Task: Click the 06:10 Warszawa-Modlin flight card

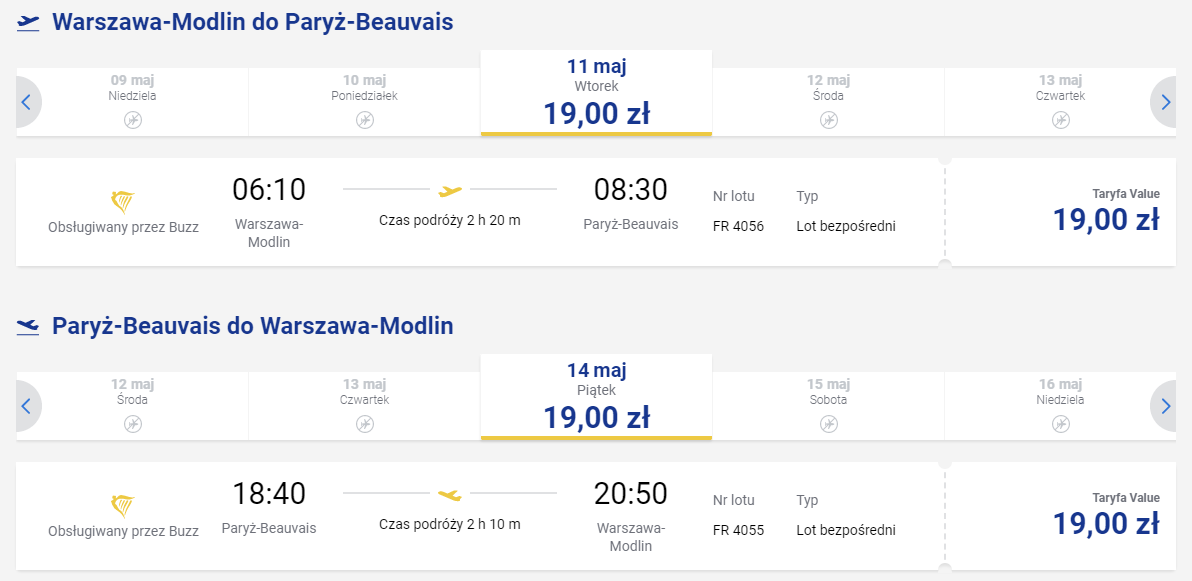Action: pos(480,212)
